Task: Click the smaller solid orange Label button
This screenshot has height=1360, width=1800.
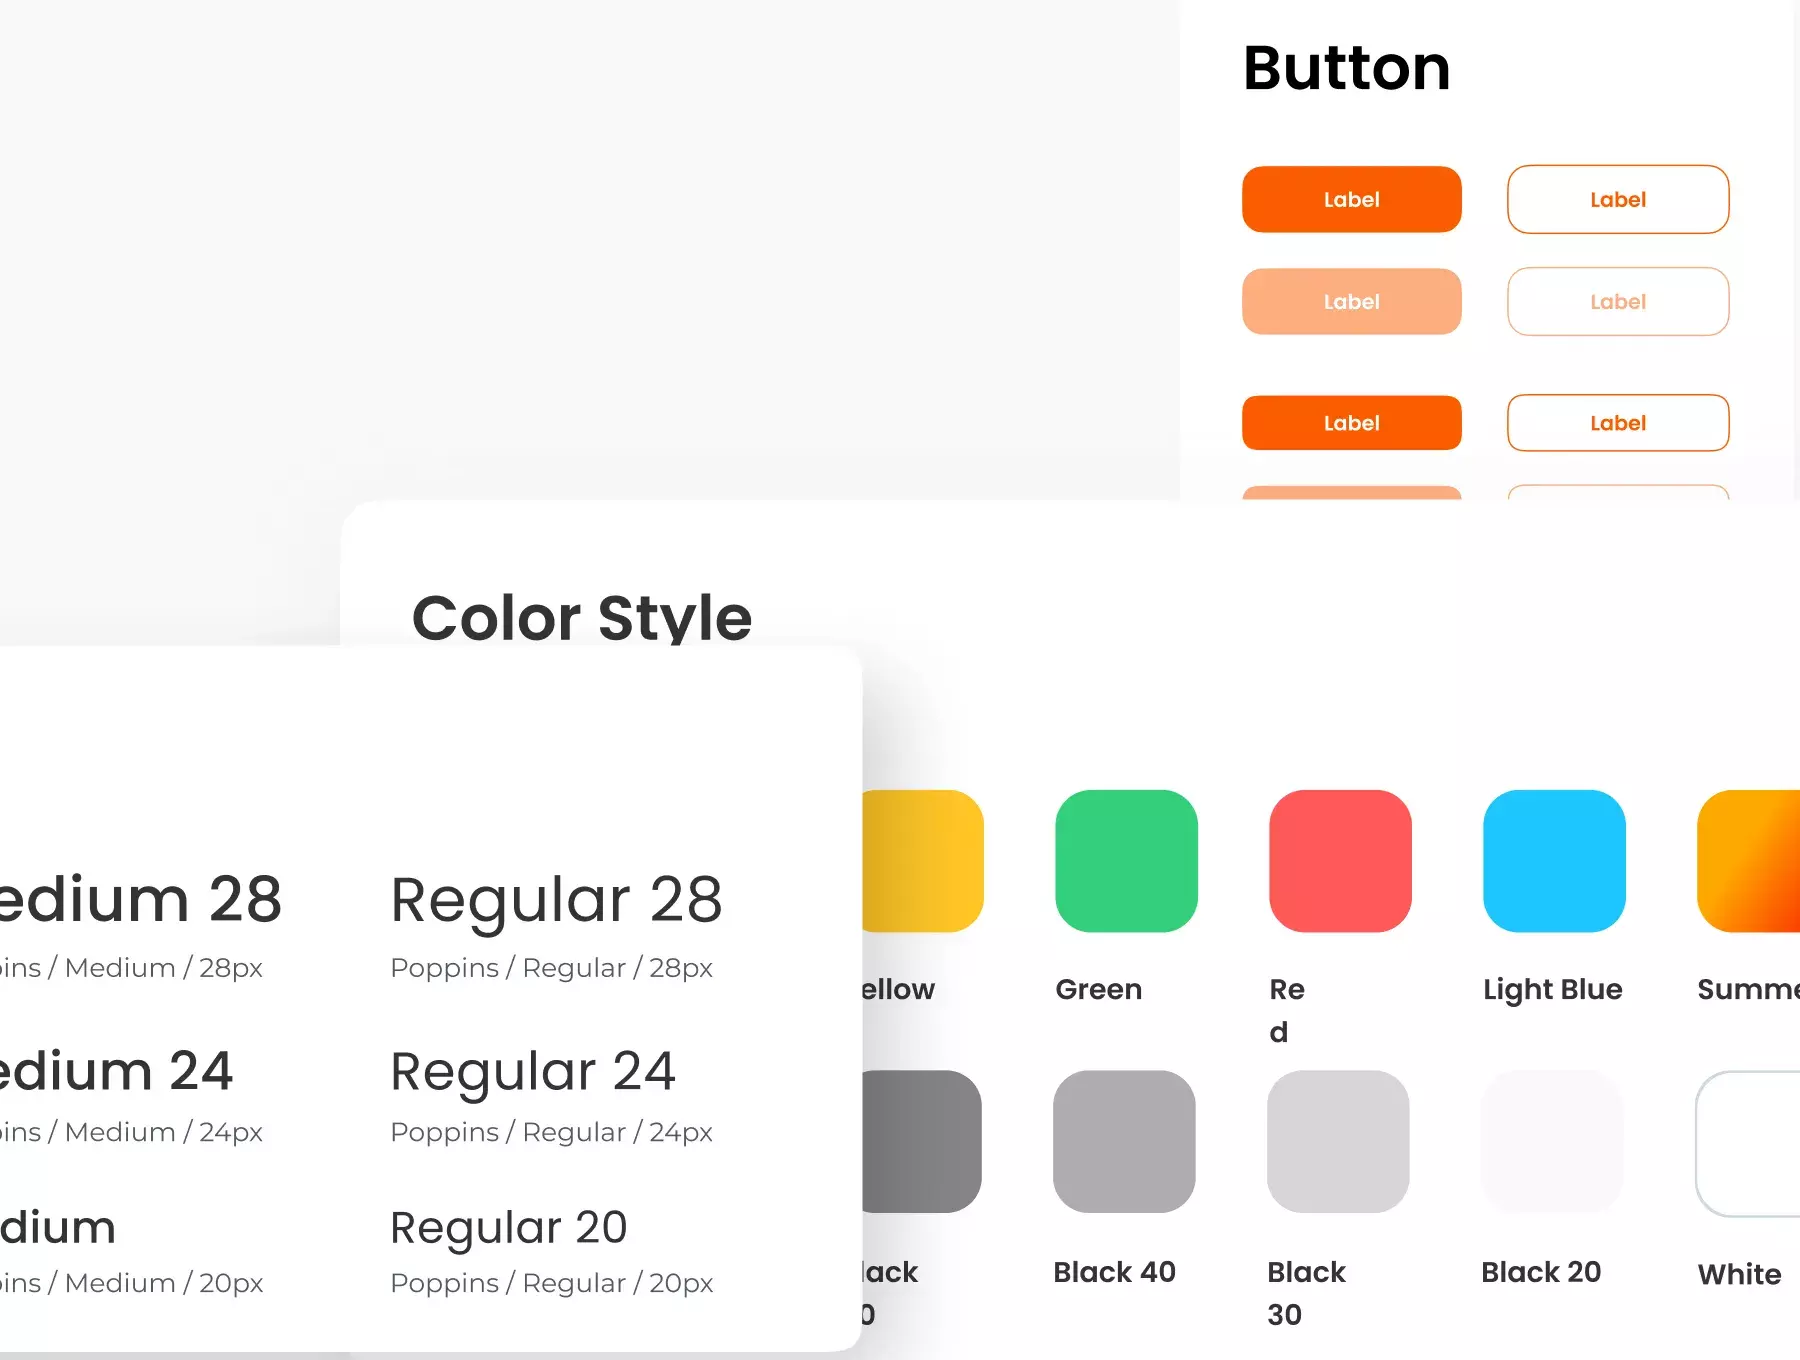Action: [x=1351, y=423]
